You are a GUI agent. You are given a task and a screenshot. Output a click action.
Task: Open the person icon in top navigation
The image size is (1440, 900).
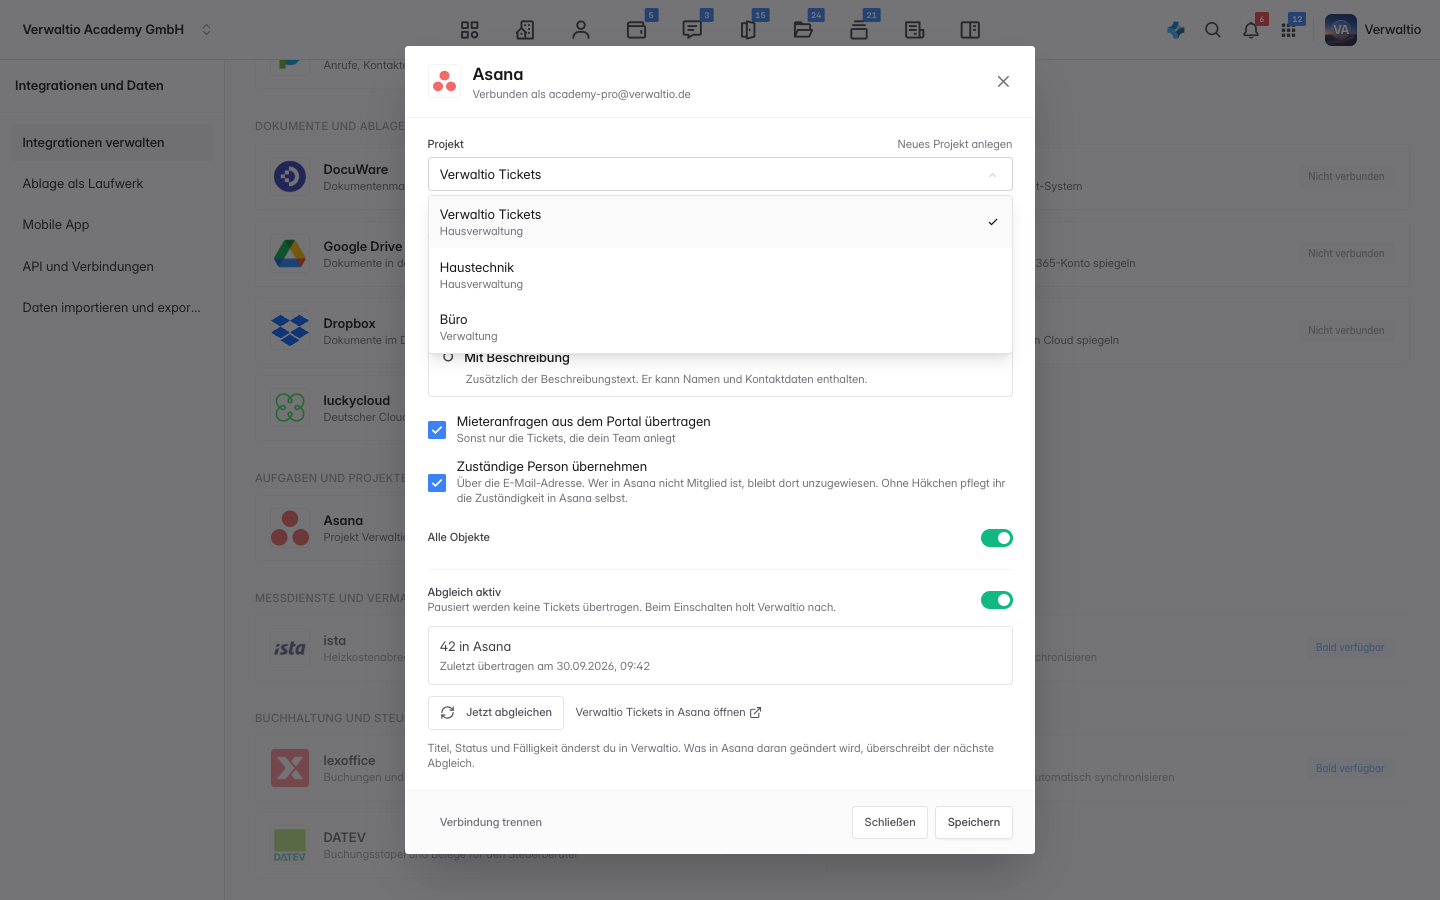click(581, 30)
